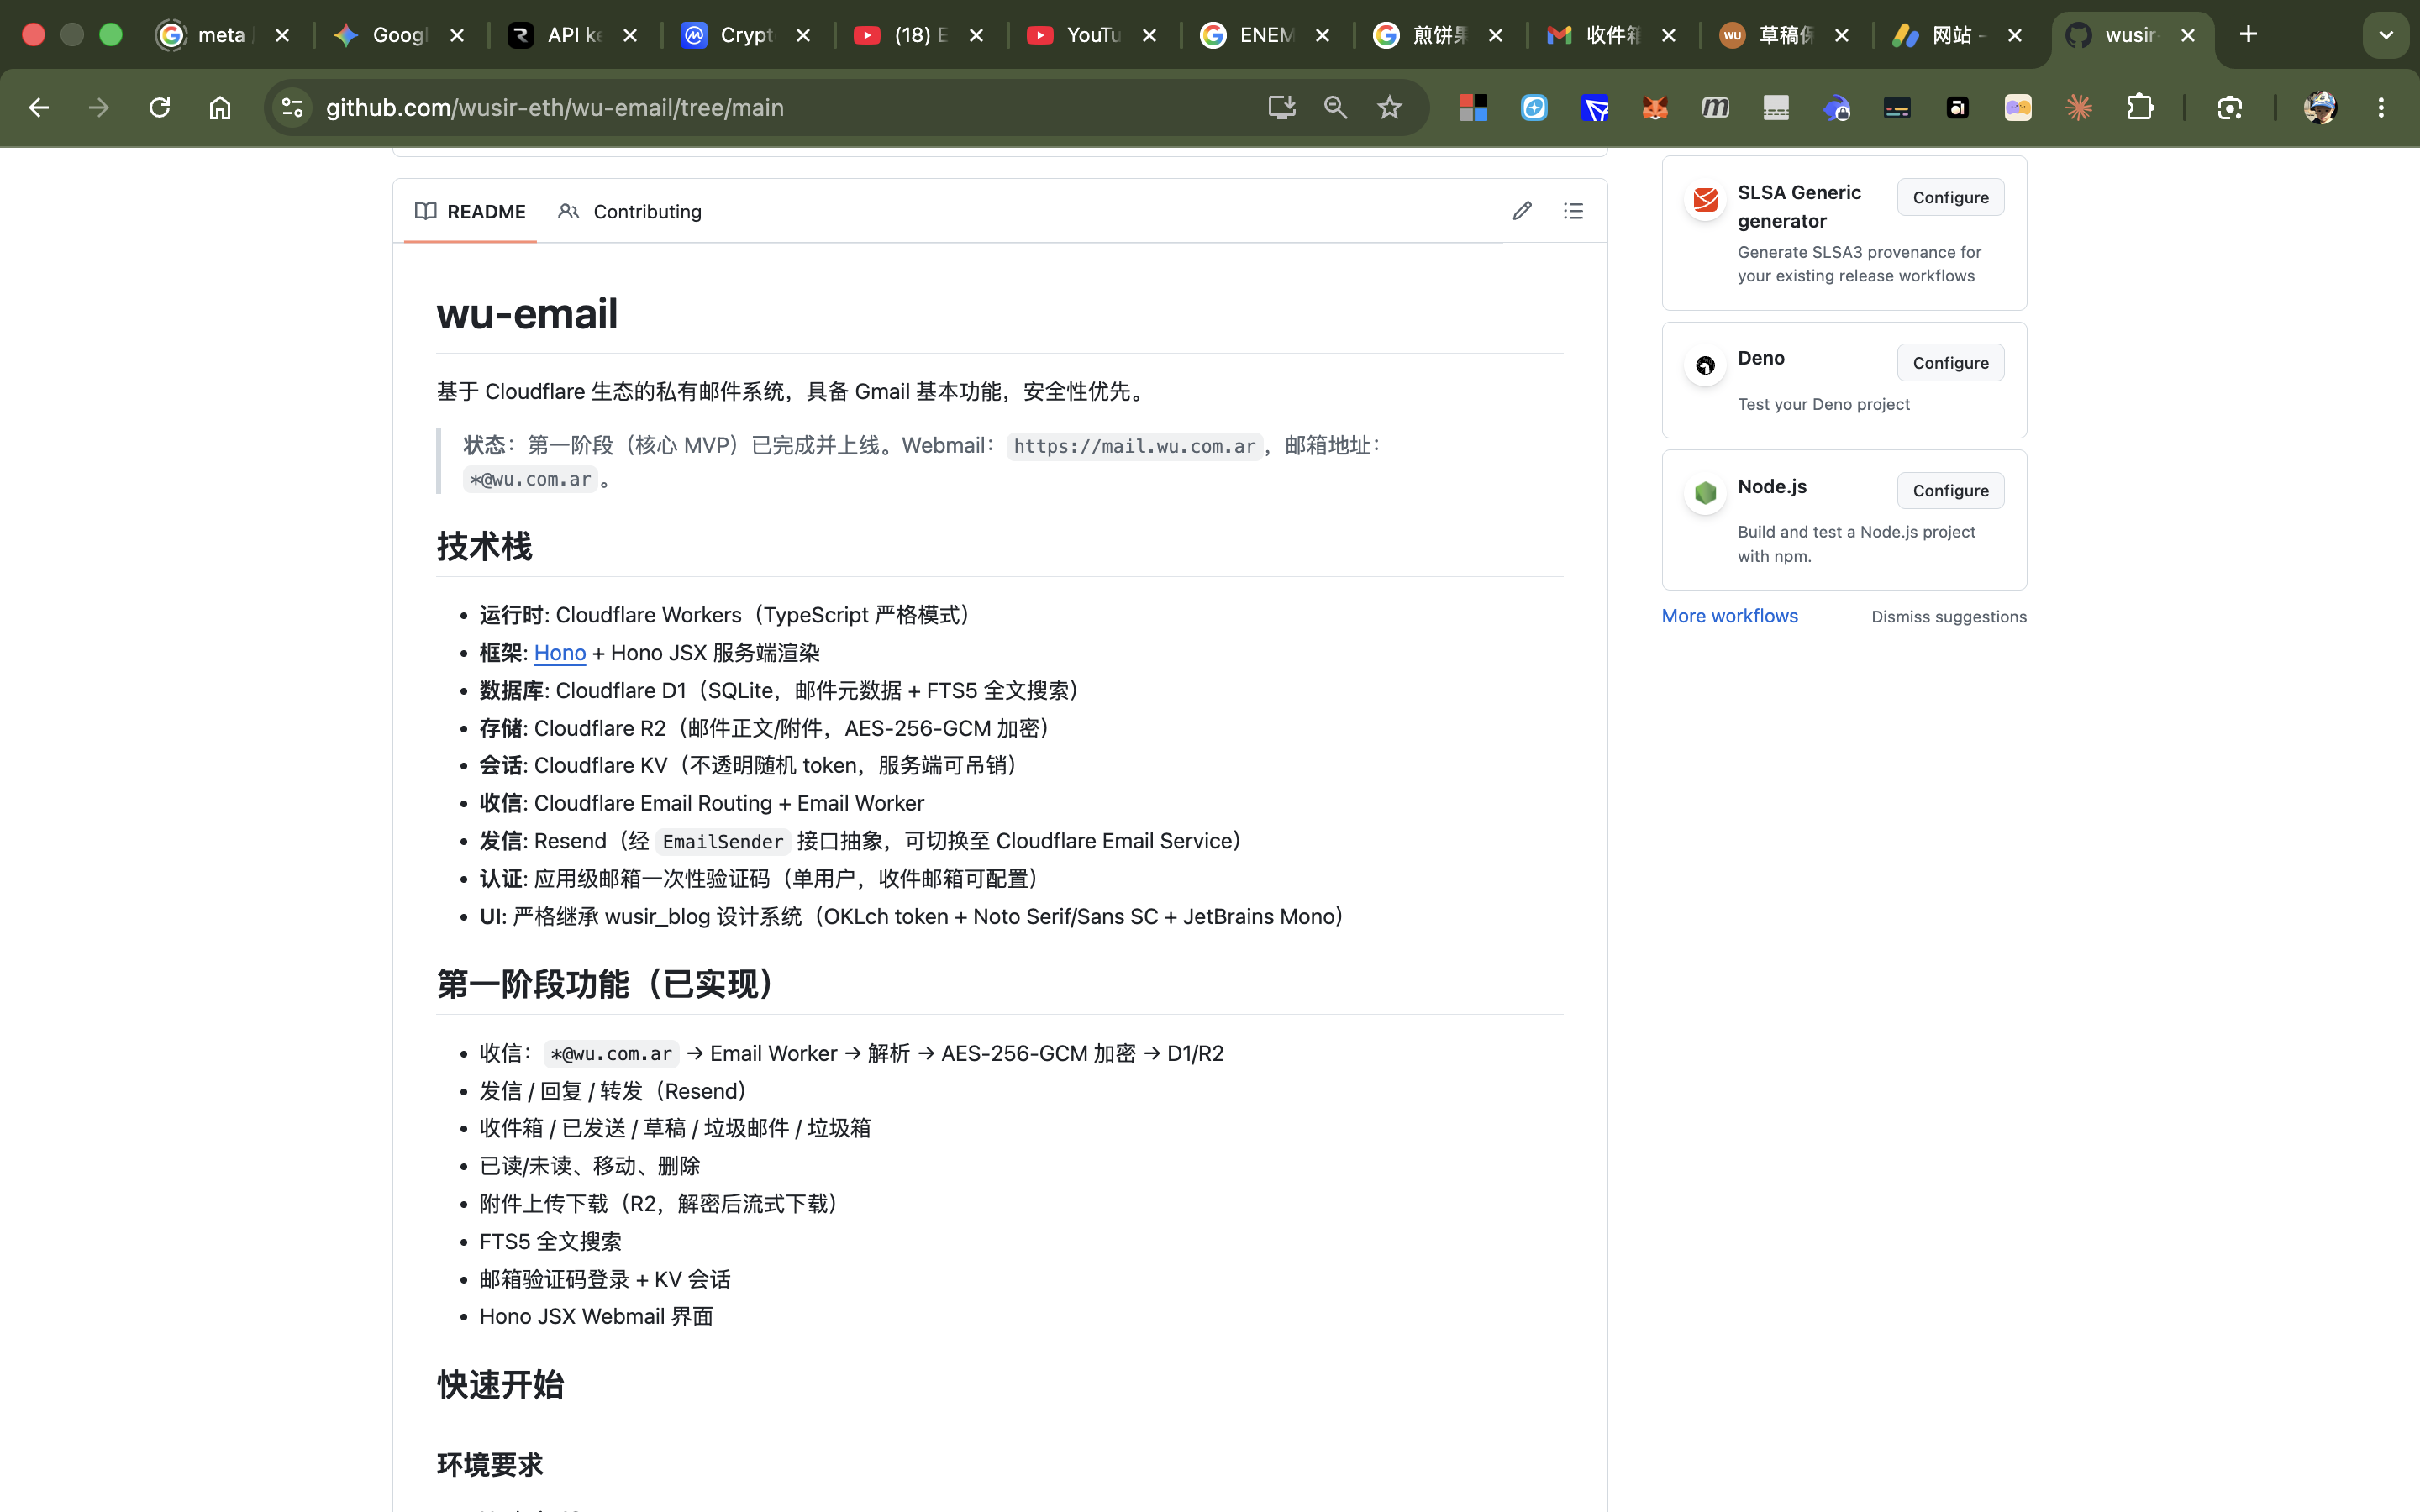
Task: Expand the tab search dropdown arrow
Action: pyautogui.click(x=2385, y=35)
